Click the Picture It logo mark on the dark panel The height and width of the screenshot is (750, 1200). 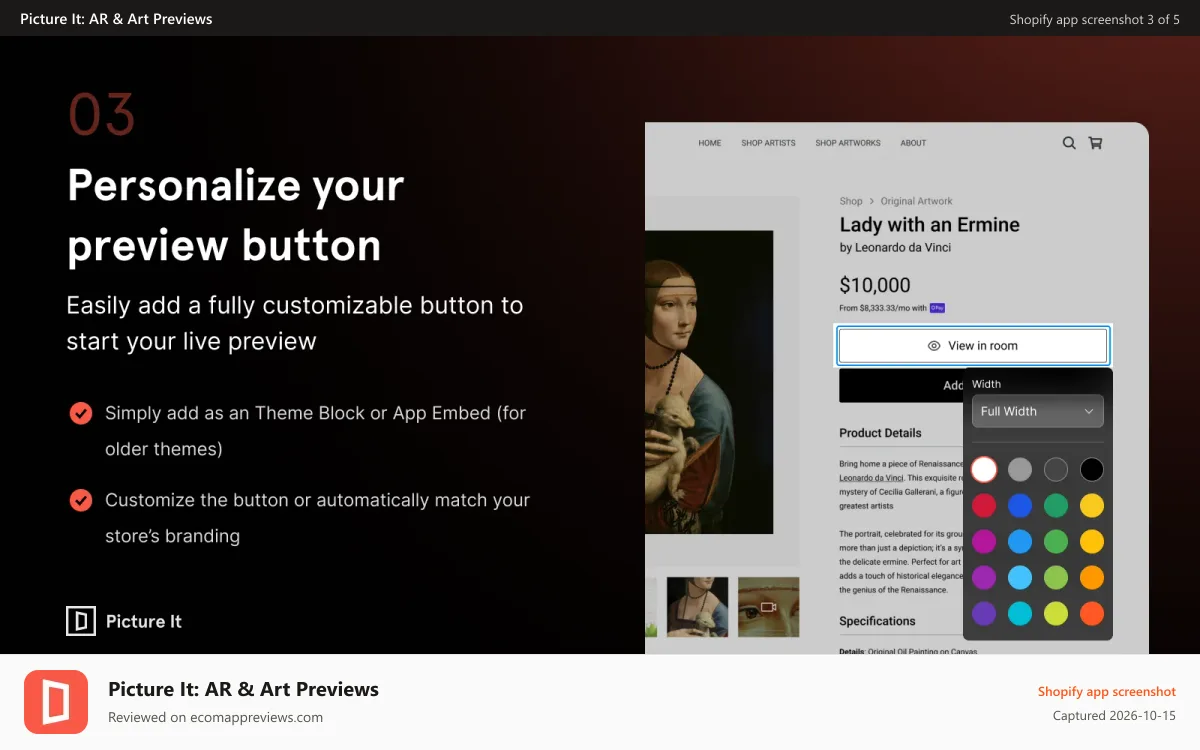tap(81, 621)
